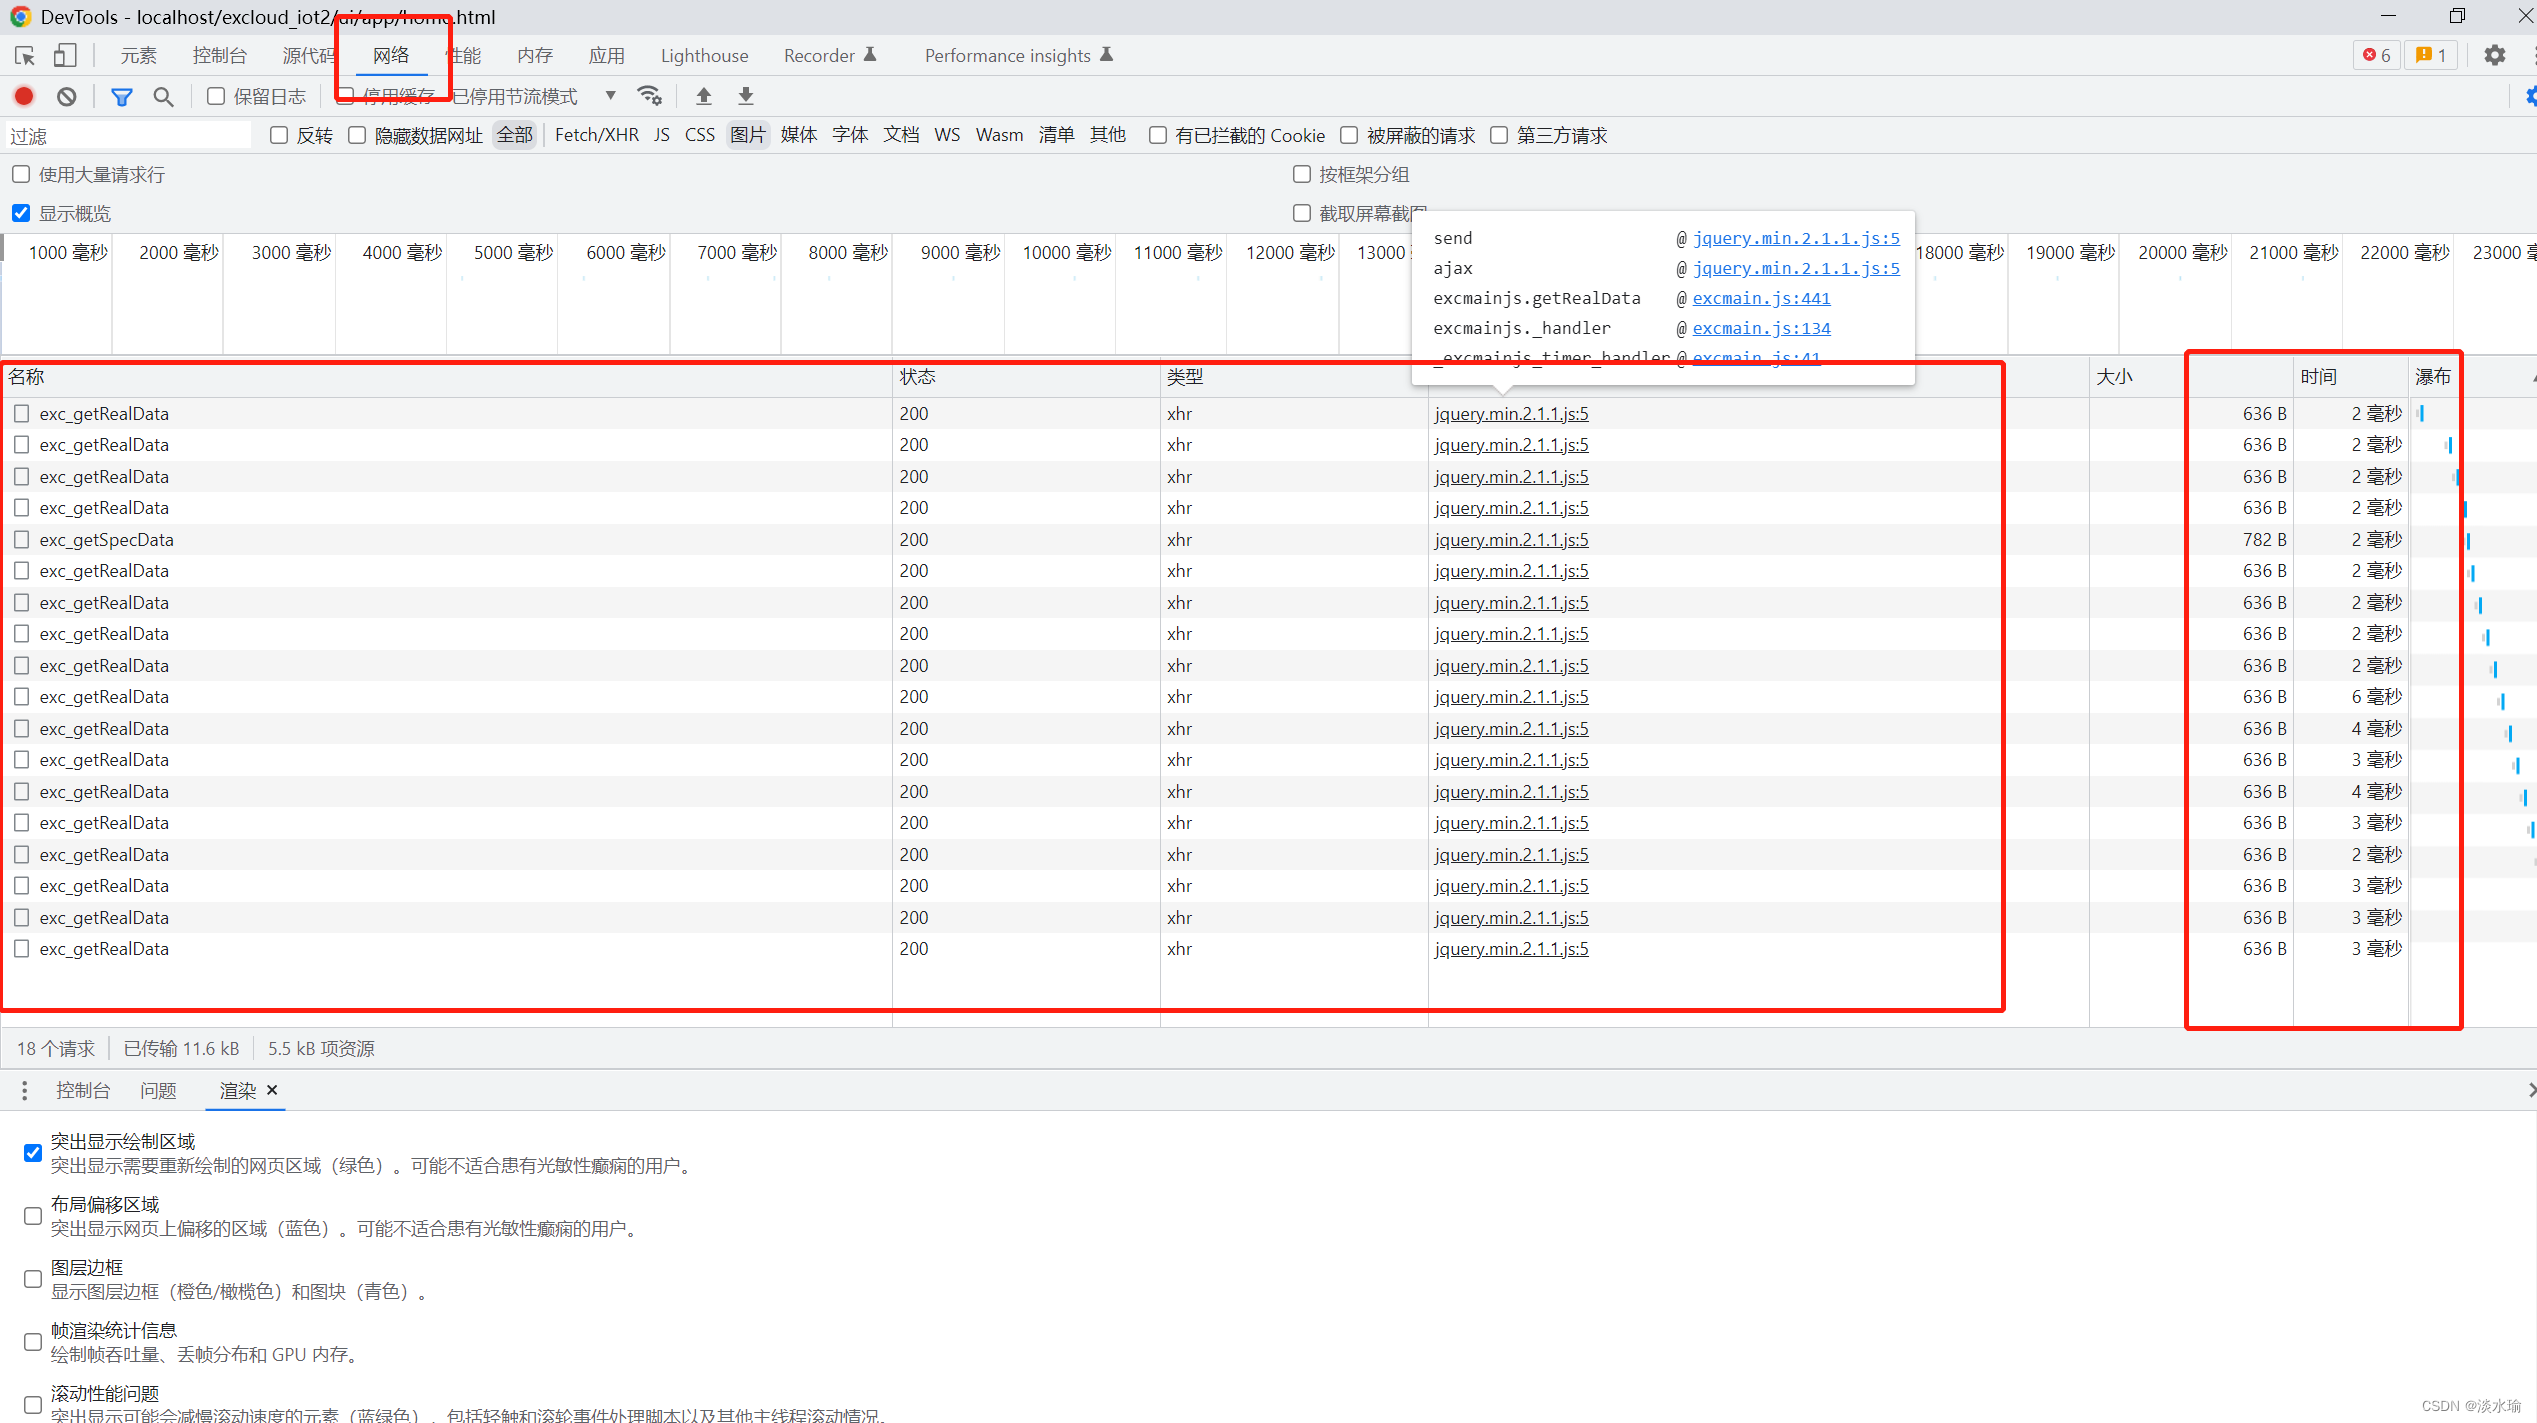This screenshot has width=2537, height=1423.
Task: Toggle the device toolbar icon
Action: [x=65, y=56]
